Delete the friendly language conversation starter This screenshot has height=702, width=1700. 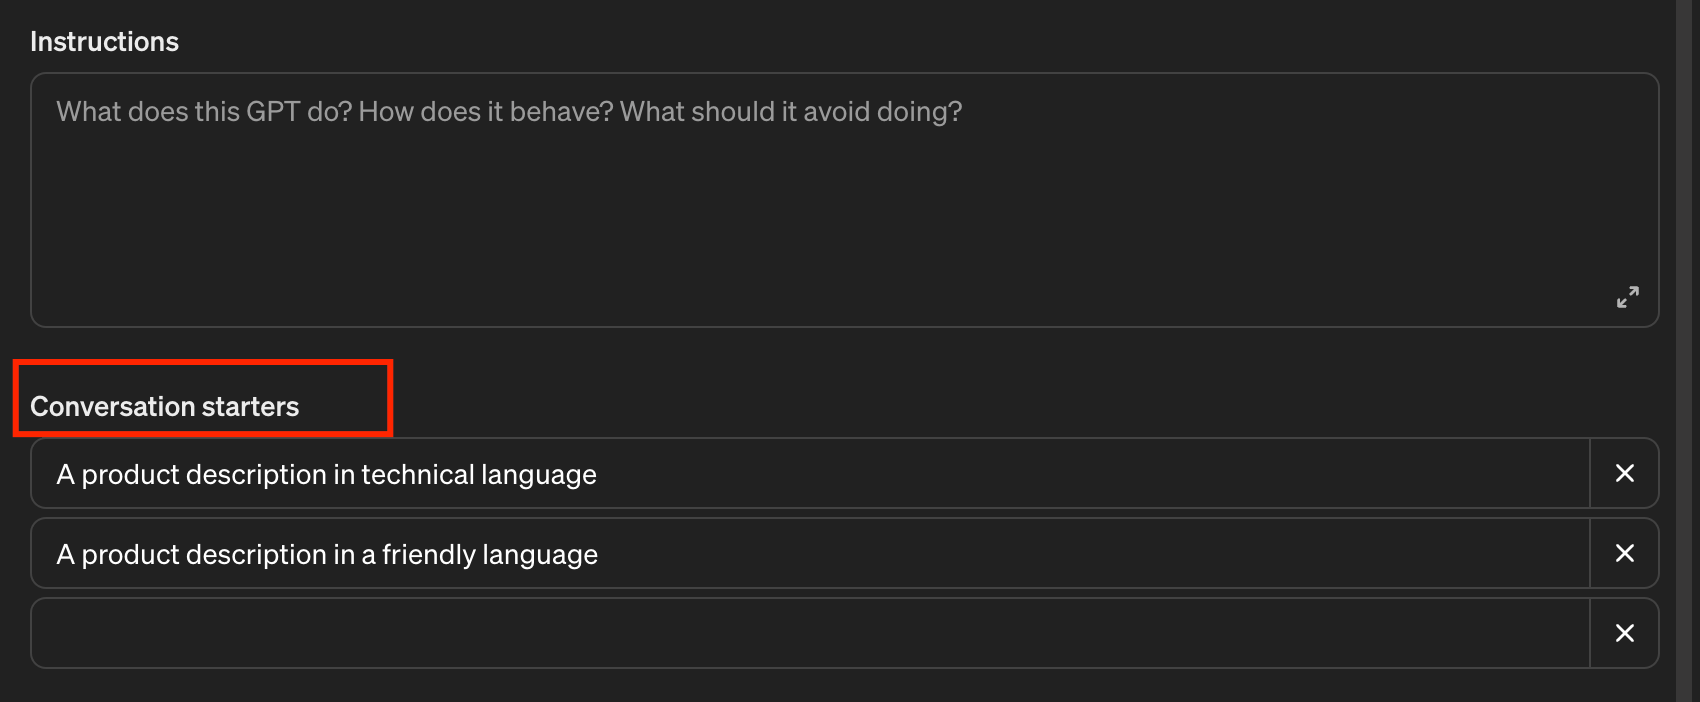click(x=1625, y=553)
